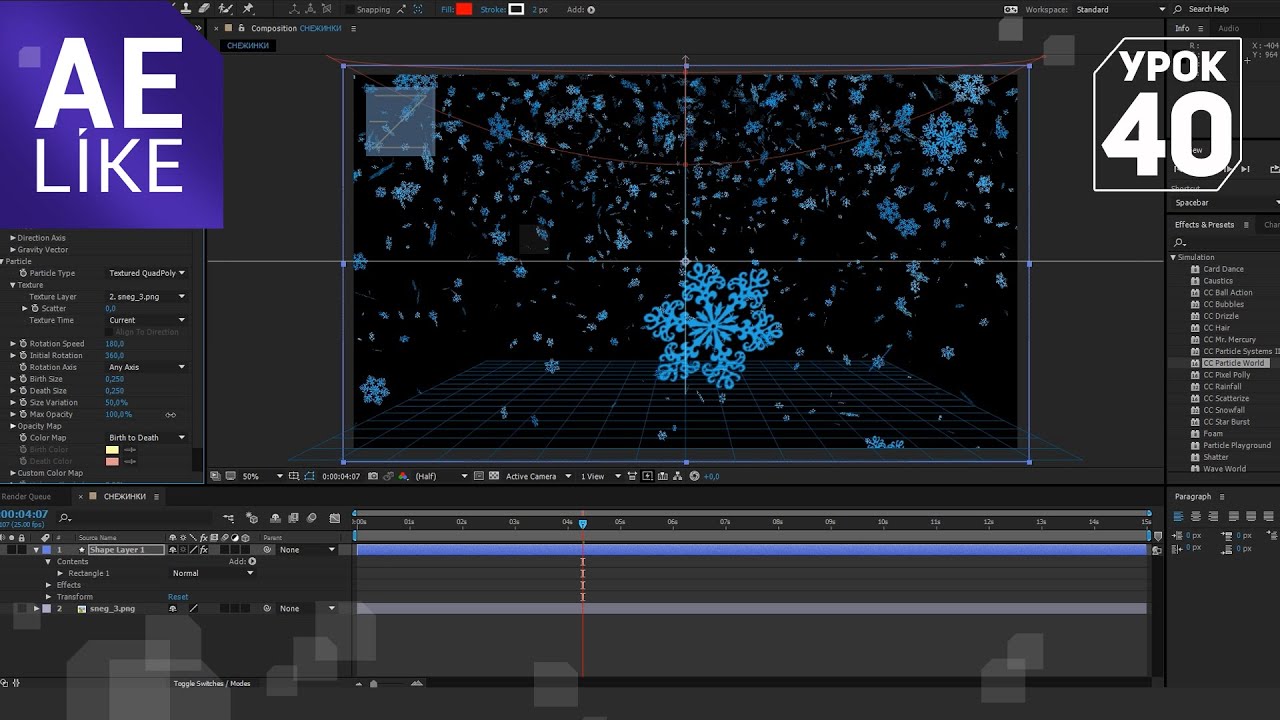Screen dimensions: 1280x720
Task: Open the Particle Type dropdown
Action: pos(147,273)
